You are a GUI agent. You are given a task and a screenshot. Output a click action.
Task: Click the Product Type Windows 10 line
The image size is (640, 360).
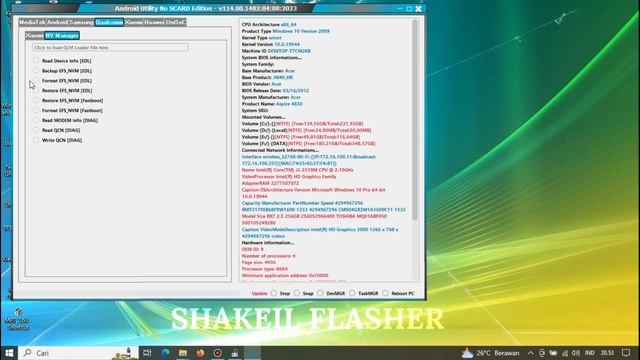coord(286,31)
